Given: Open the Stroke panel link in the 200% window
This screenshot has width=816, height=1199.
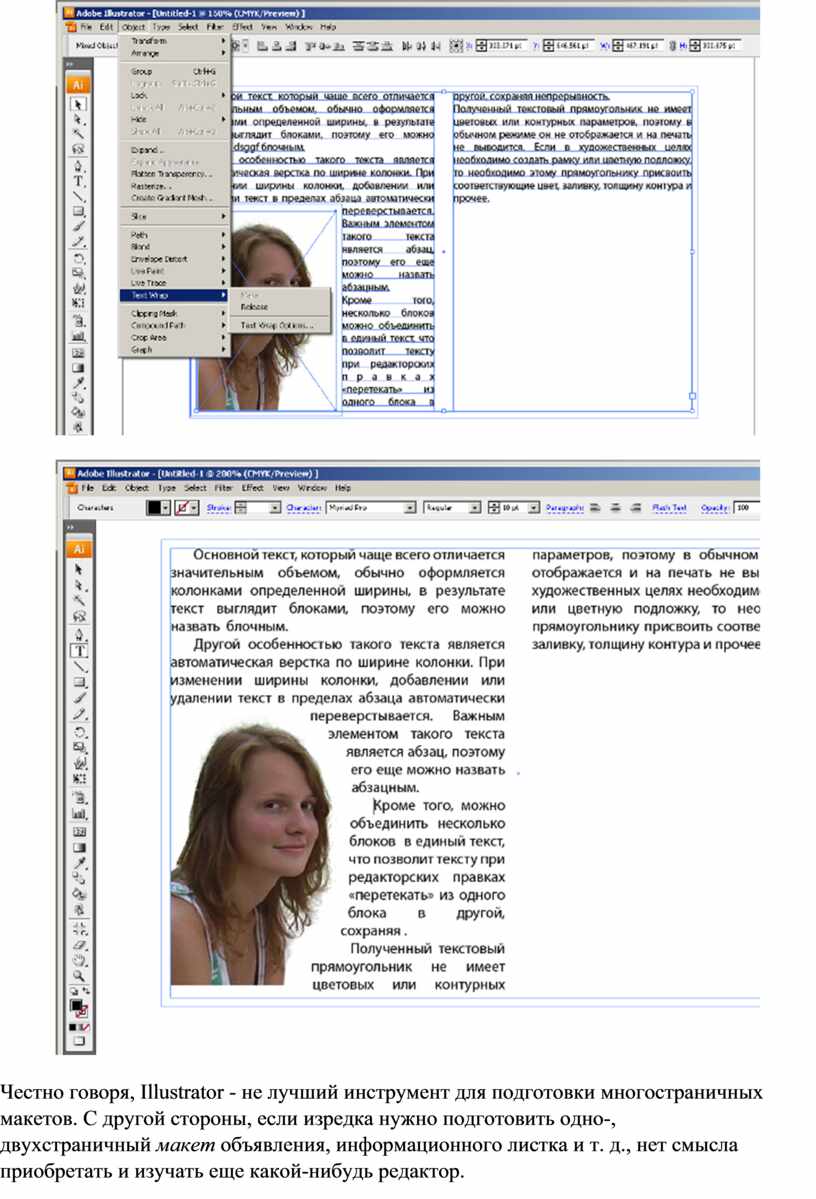Looking at the screenshot, I should (x=218, y=508).
